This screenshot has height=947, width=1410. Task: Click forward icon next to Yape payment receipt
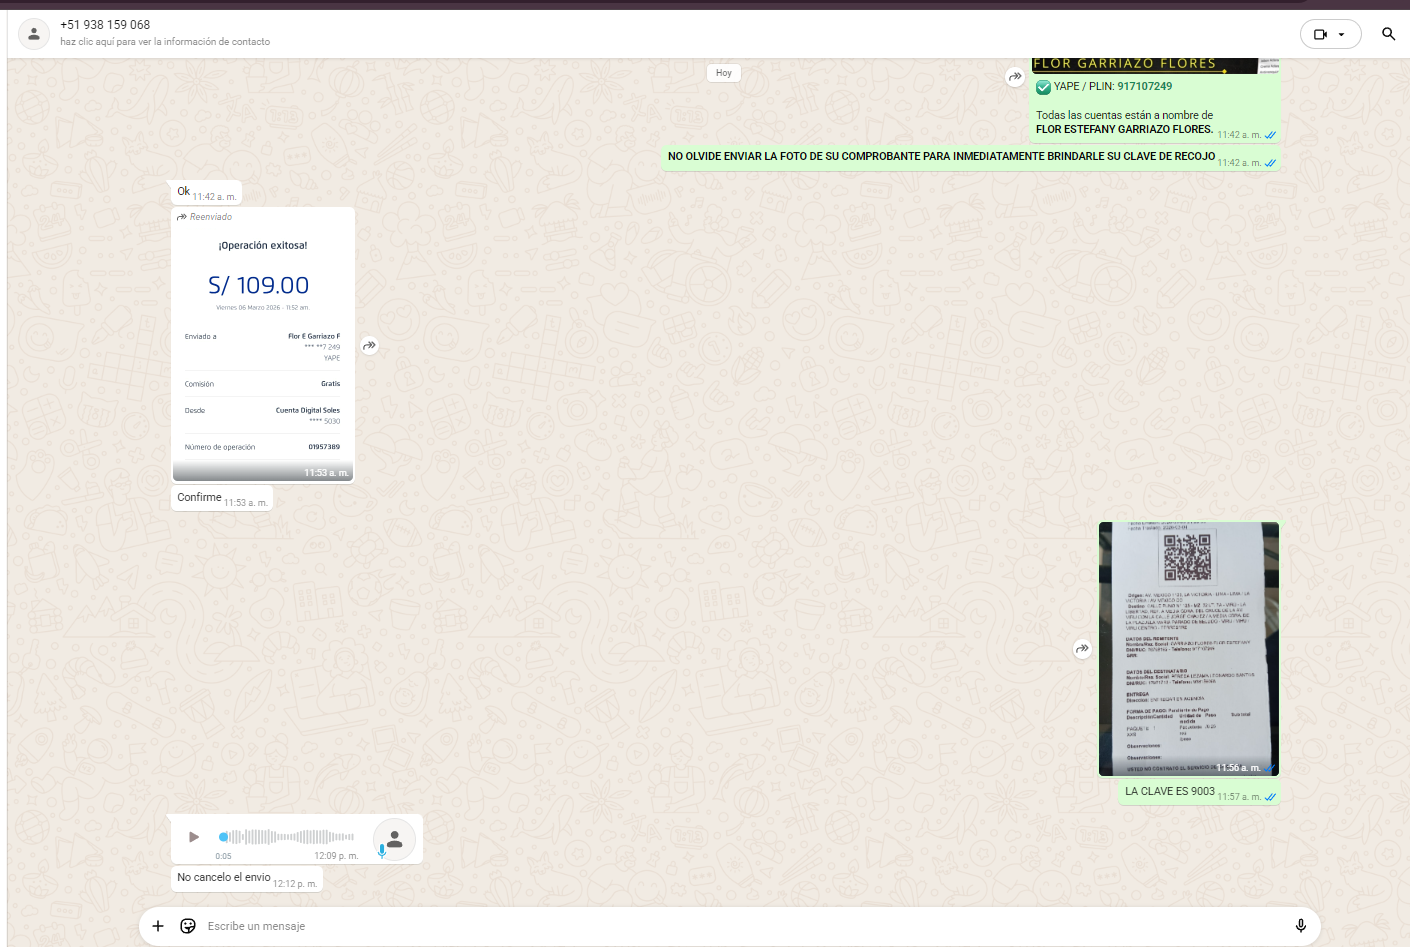[x=370, y=345]
